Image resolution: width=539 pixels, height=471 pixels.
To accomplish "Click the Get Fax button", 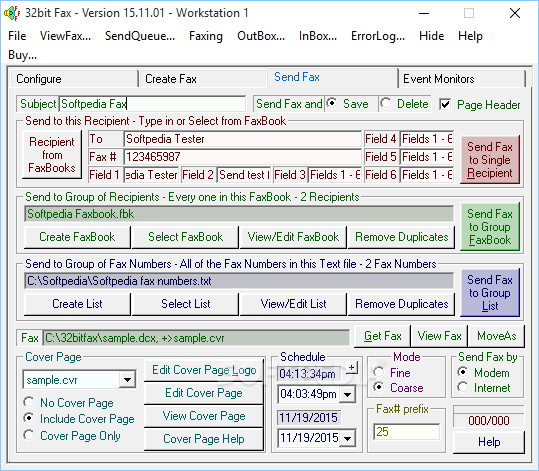I will click(383, 336).
